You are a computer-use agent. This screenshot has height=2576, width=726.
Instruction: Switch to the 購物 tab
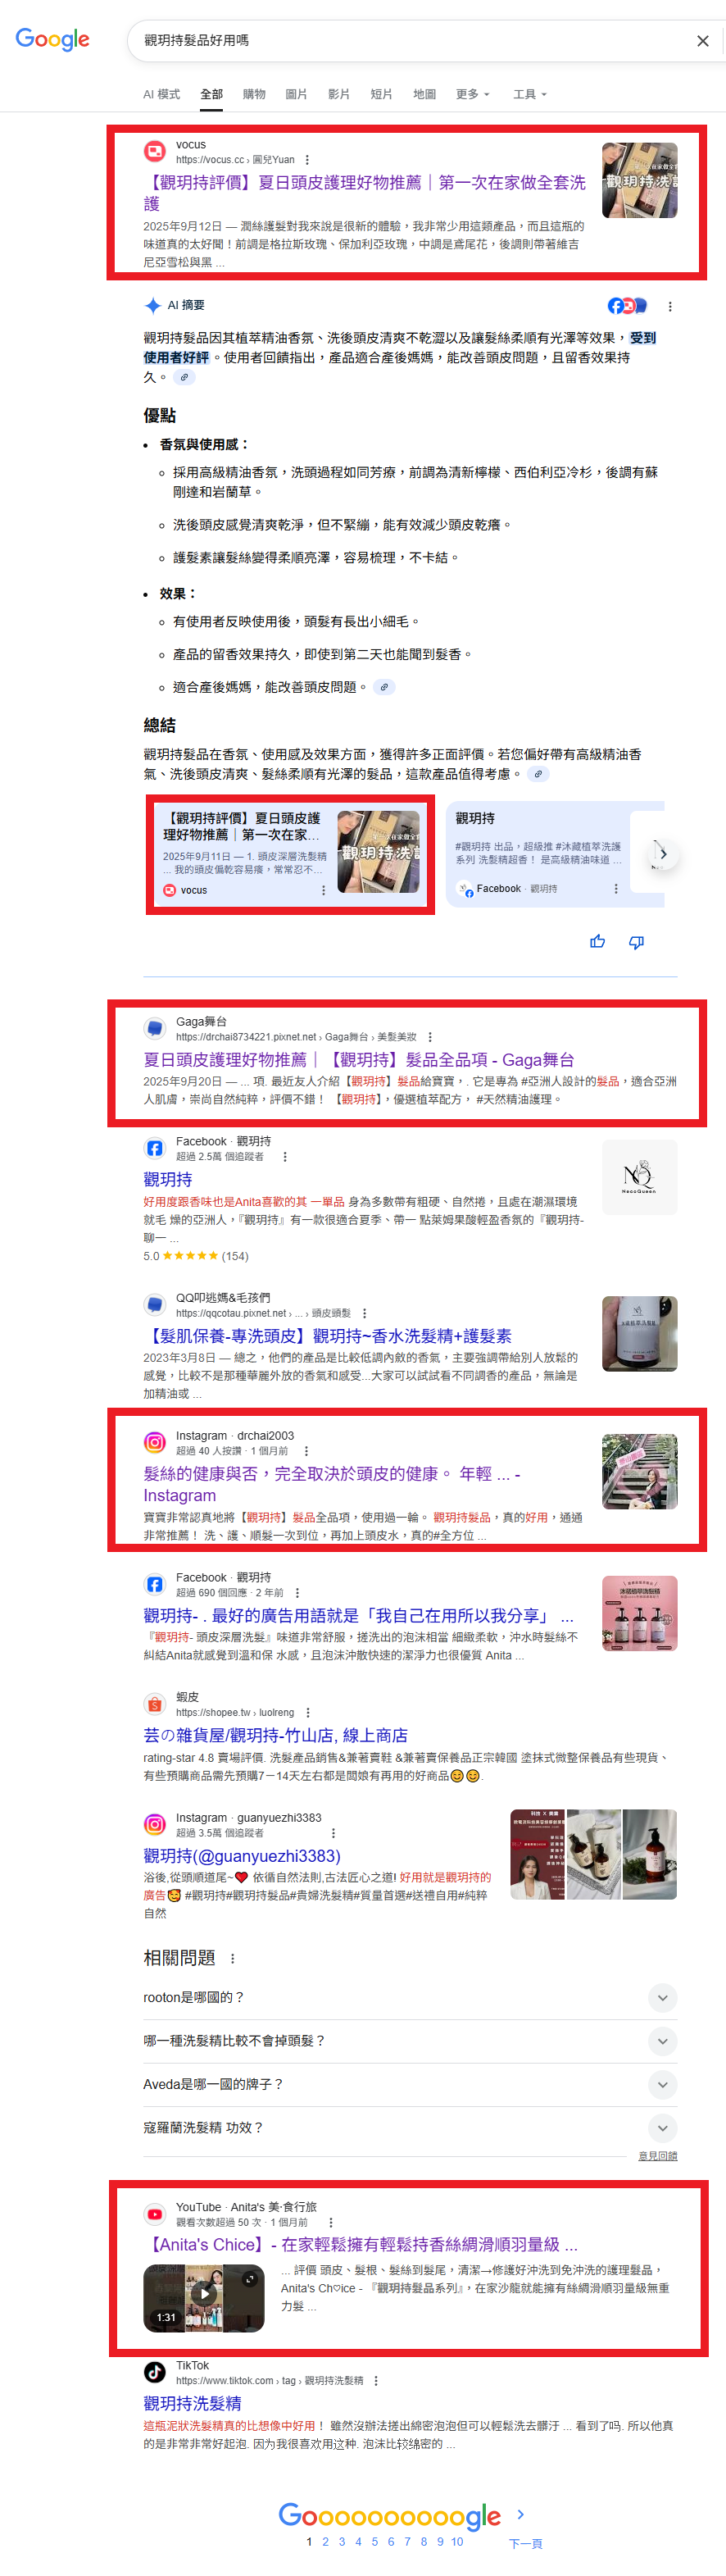(254, 94)
